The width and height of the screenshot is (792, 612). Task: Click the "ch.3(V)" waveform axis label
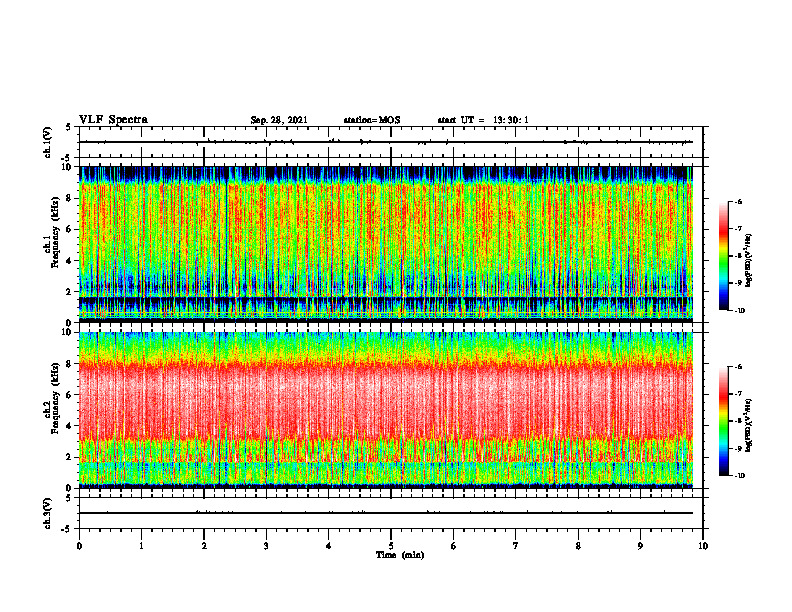tap(48, 513)
